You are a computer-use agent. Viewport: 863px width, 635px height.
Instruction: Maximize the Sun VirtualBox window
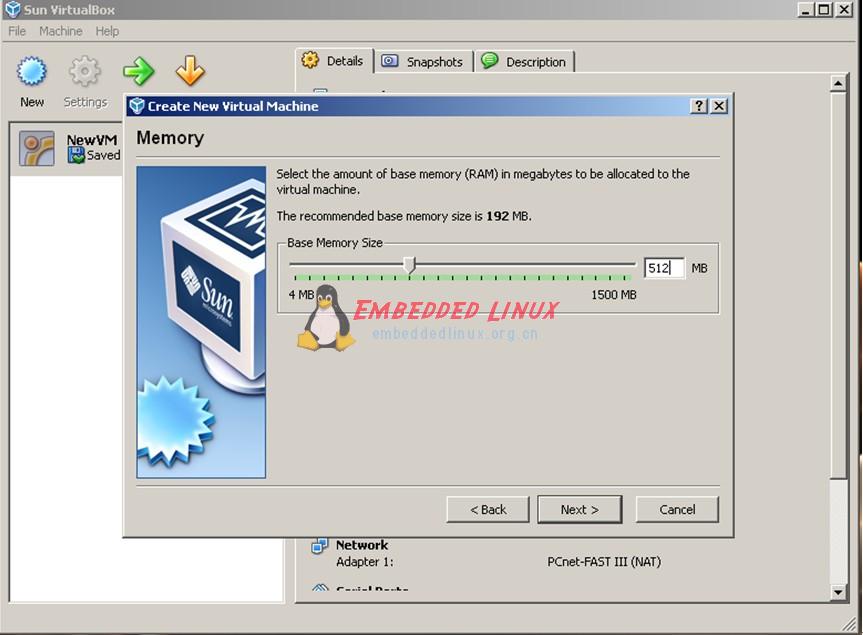click(x=824, y=9)
